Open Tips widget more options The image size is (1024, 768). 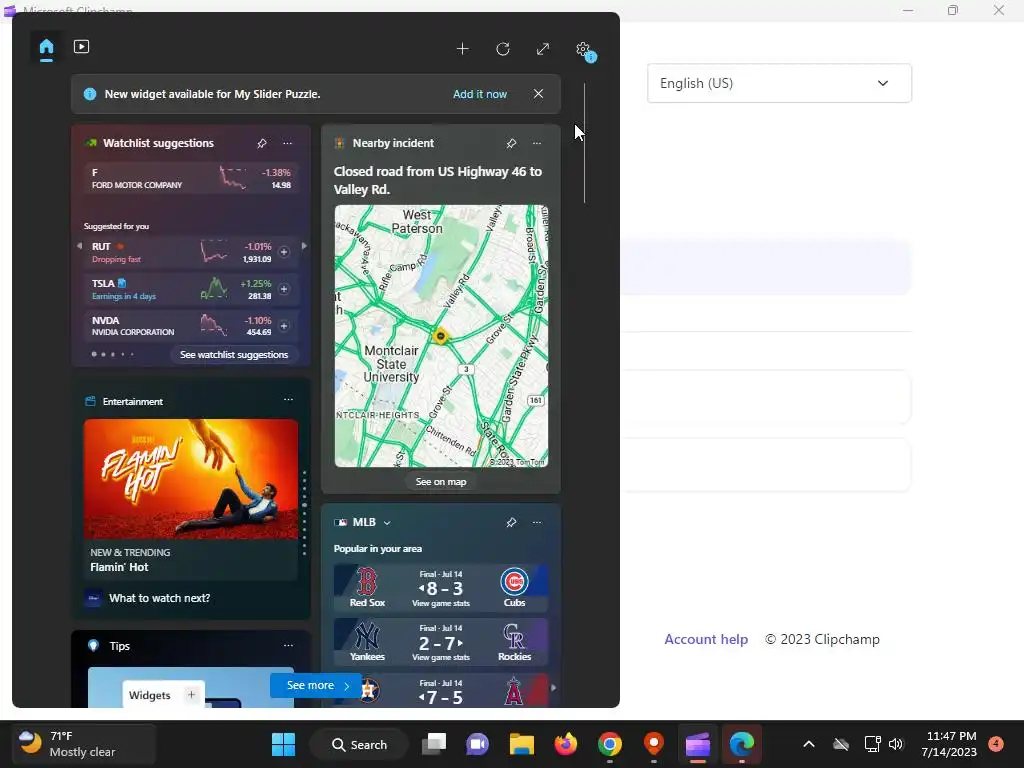click(x=288, y=645)
